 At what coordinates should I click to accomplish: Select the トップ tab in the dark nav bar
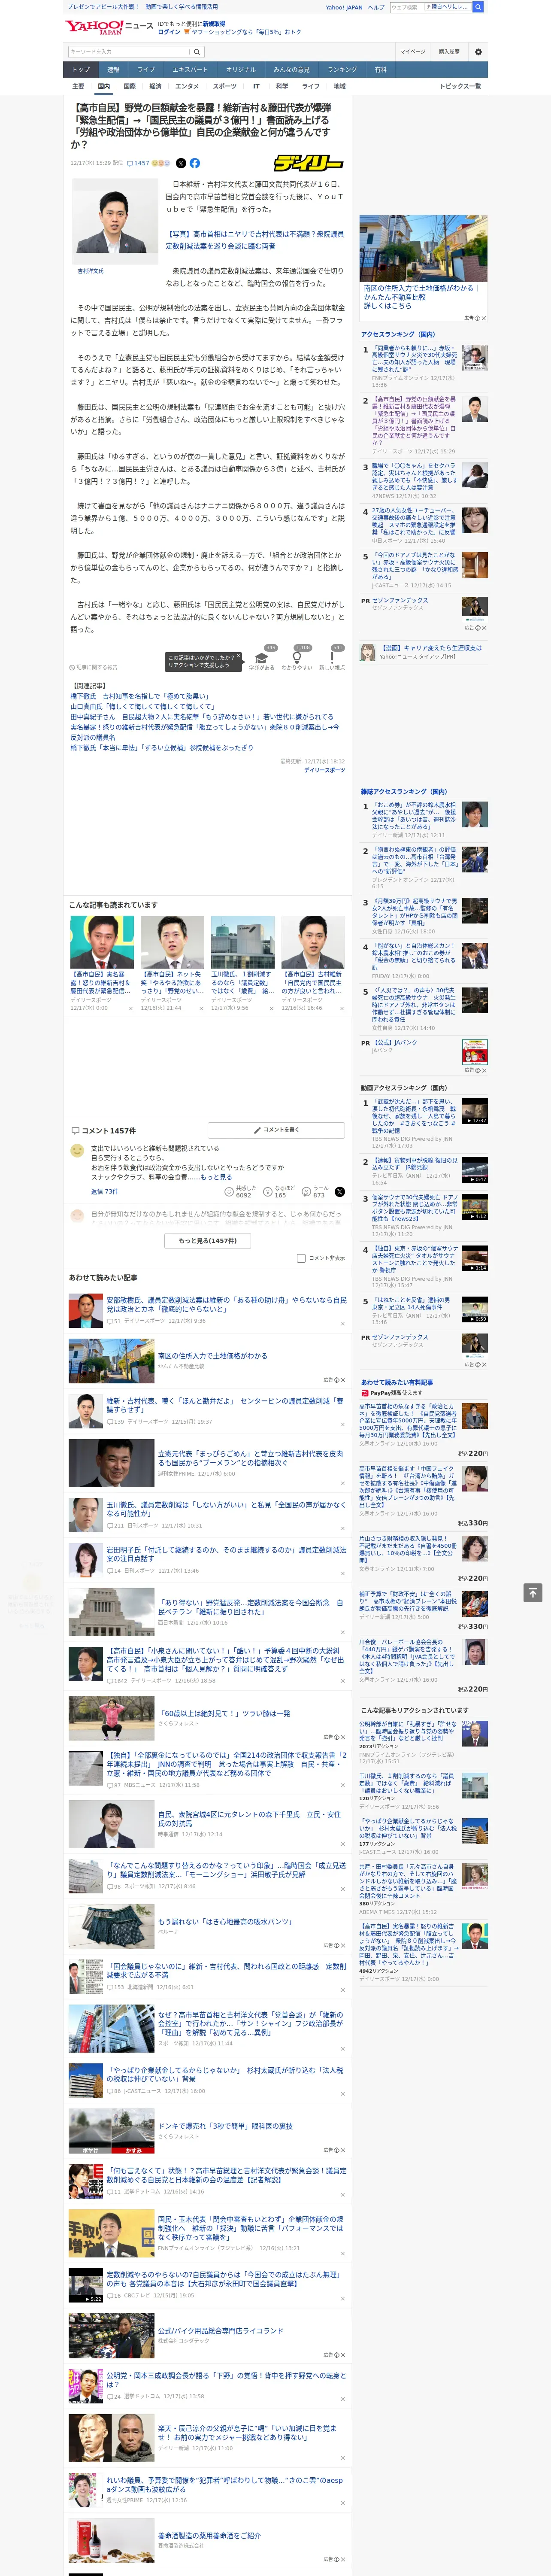tap(81, 69)
